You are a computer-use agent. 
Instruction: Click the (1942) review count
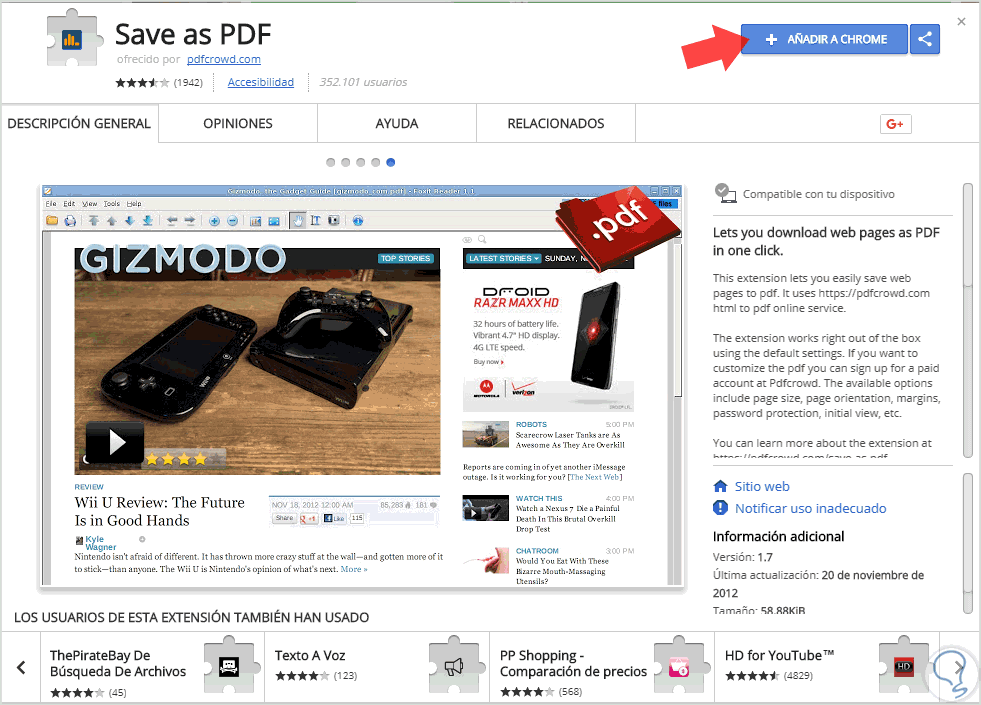point(188,83)
